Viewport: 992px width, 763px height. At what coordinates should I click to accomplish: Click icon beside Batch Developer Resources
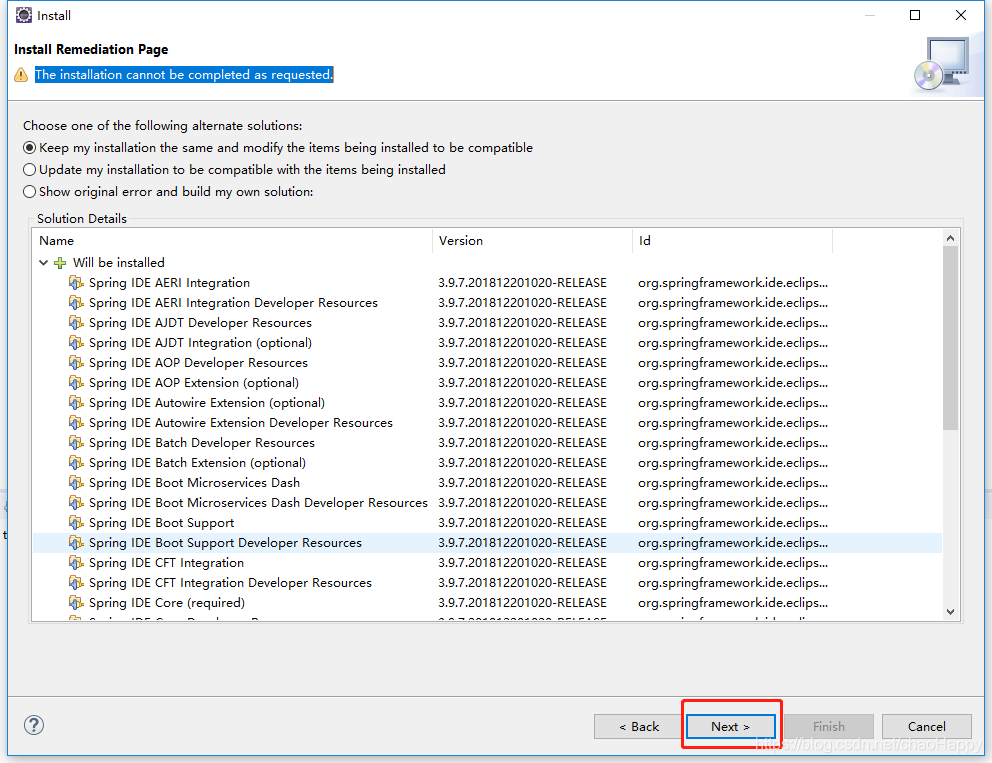coord(76,443)
